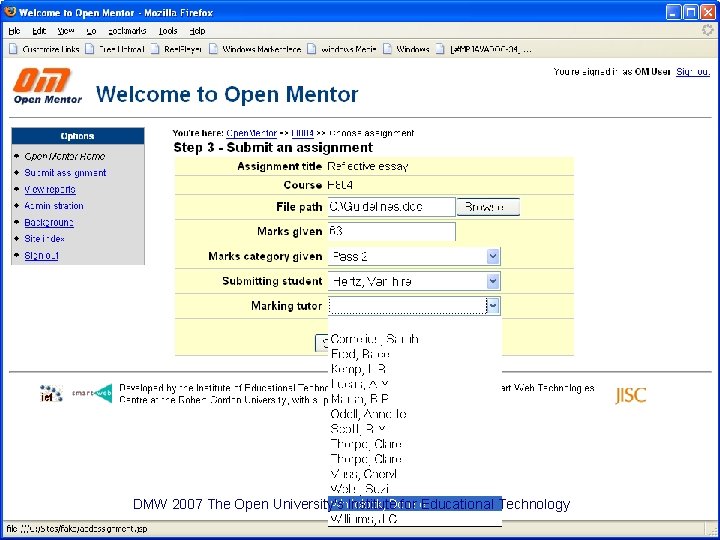Screen dimensions: 720x540
Task: Open the Tools menu
Action: (168, 31)
